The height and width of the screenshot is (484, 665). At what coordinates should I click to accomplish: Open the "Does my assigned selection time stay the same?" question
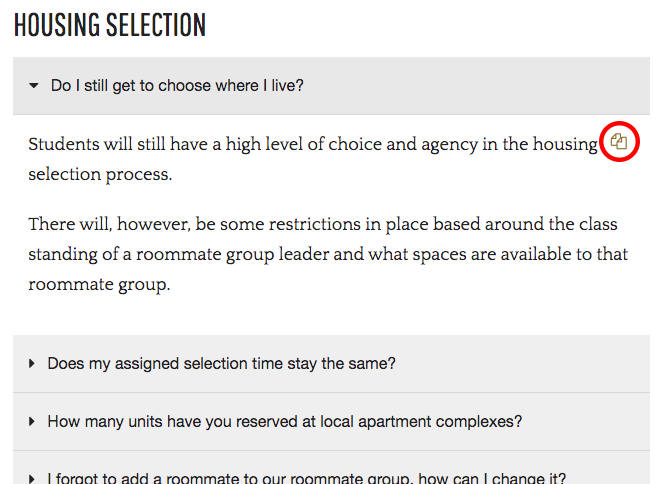[x=221, y=364]
